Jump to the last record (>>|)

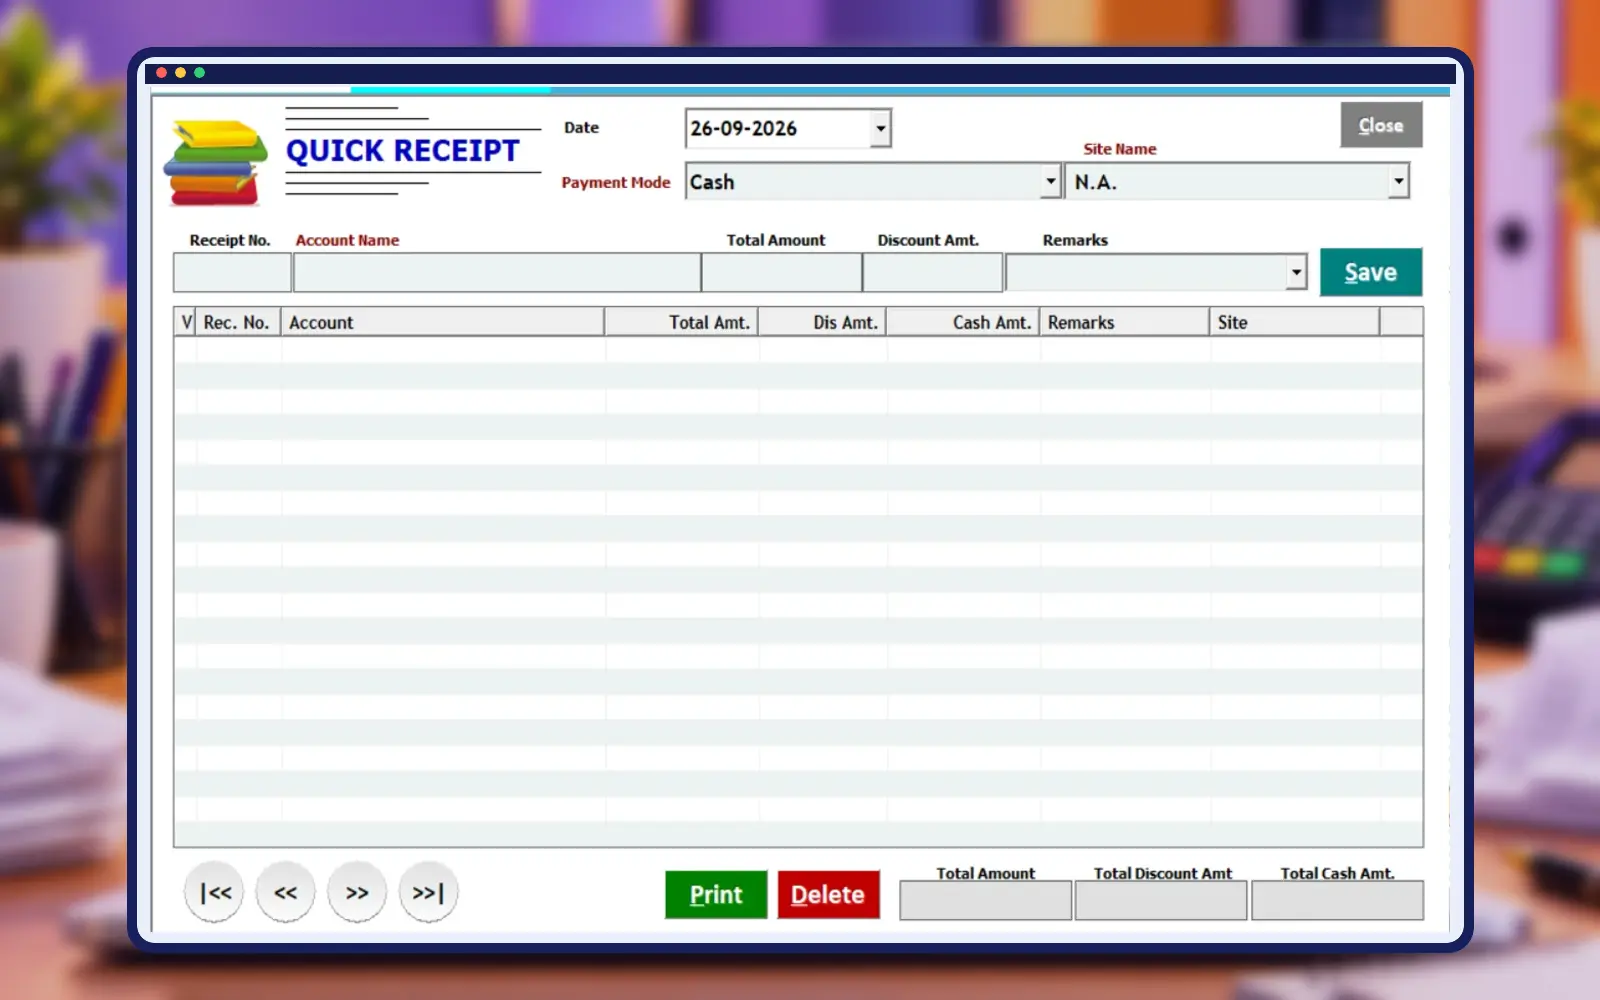(428, 892)
